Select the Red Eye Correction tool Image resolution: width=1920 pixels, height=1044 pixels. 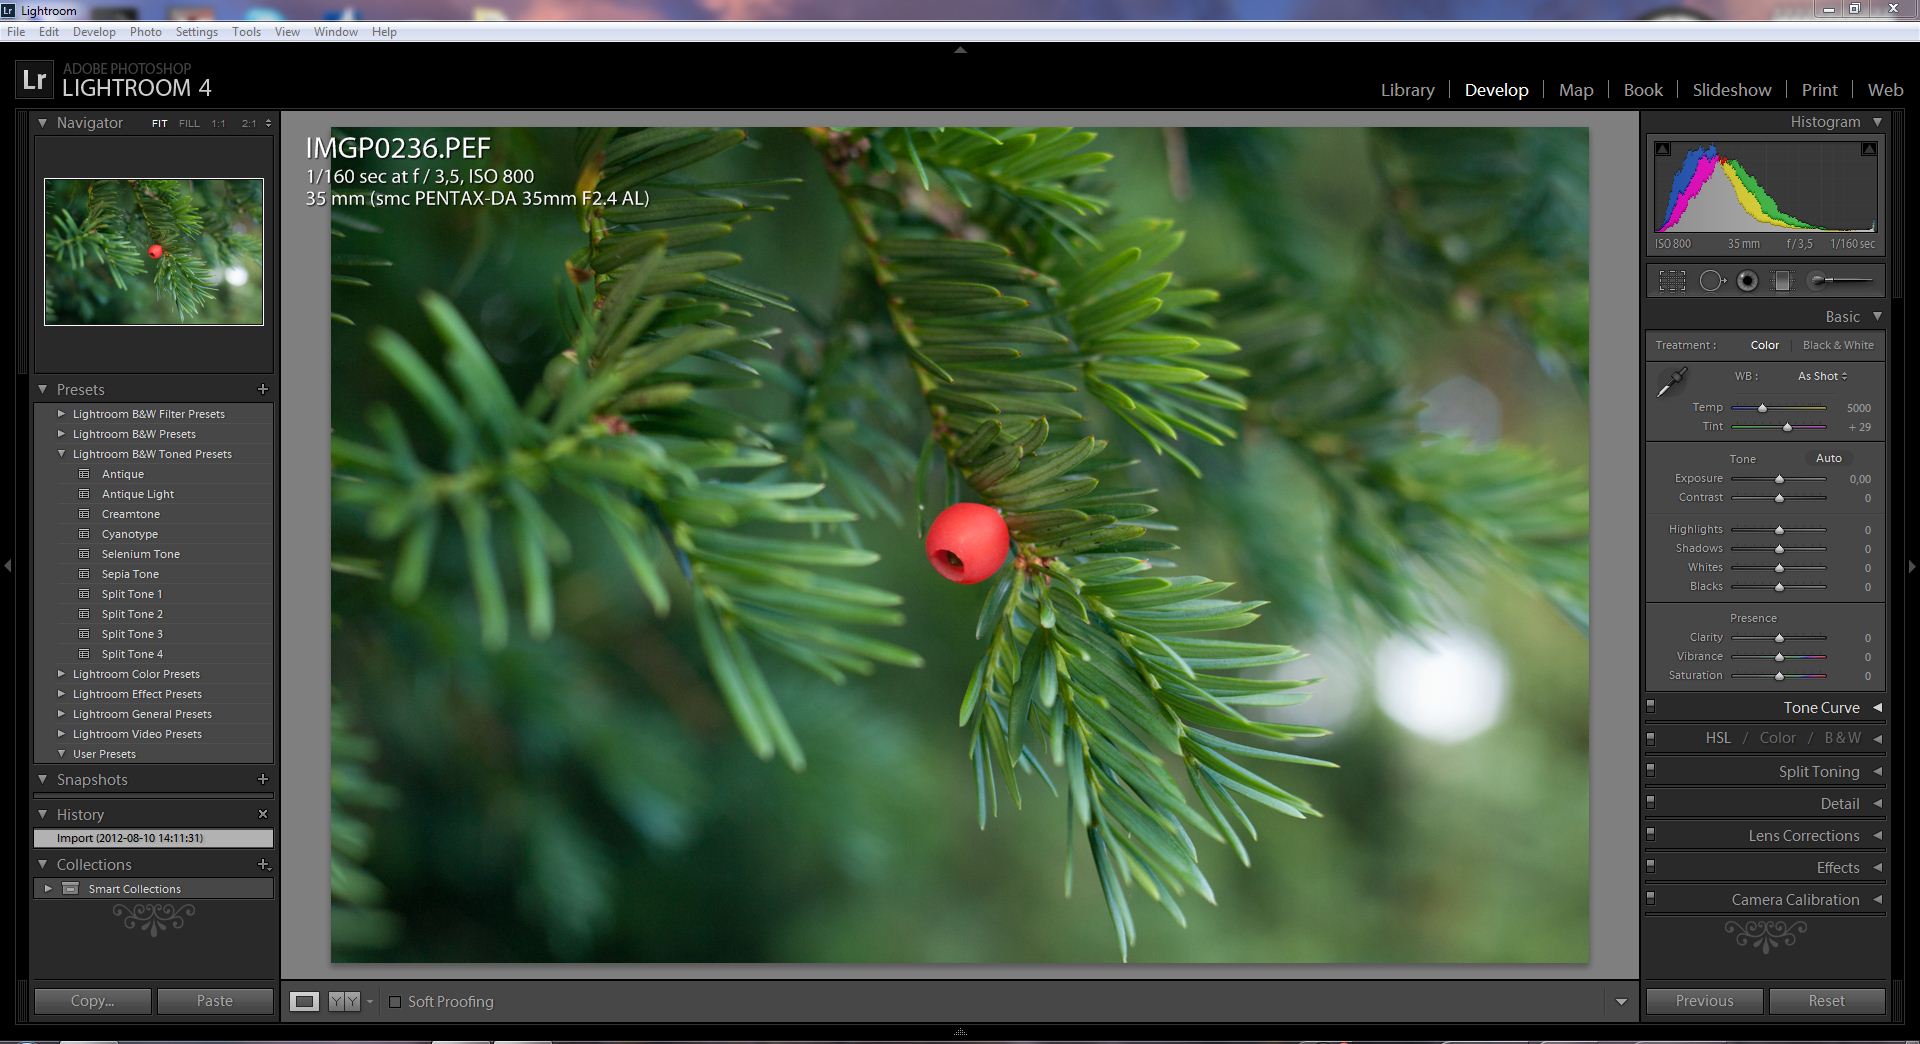1747,281
